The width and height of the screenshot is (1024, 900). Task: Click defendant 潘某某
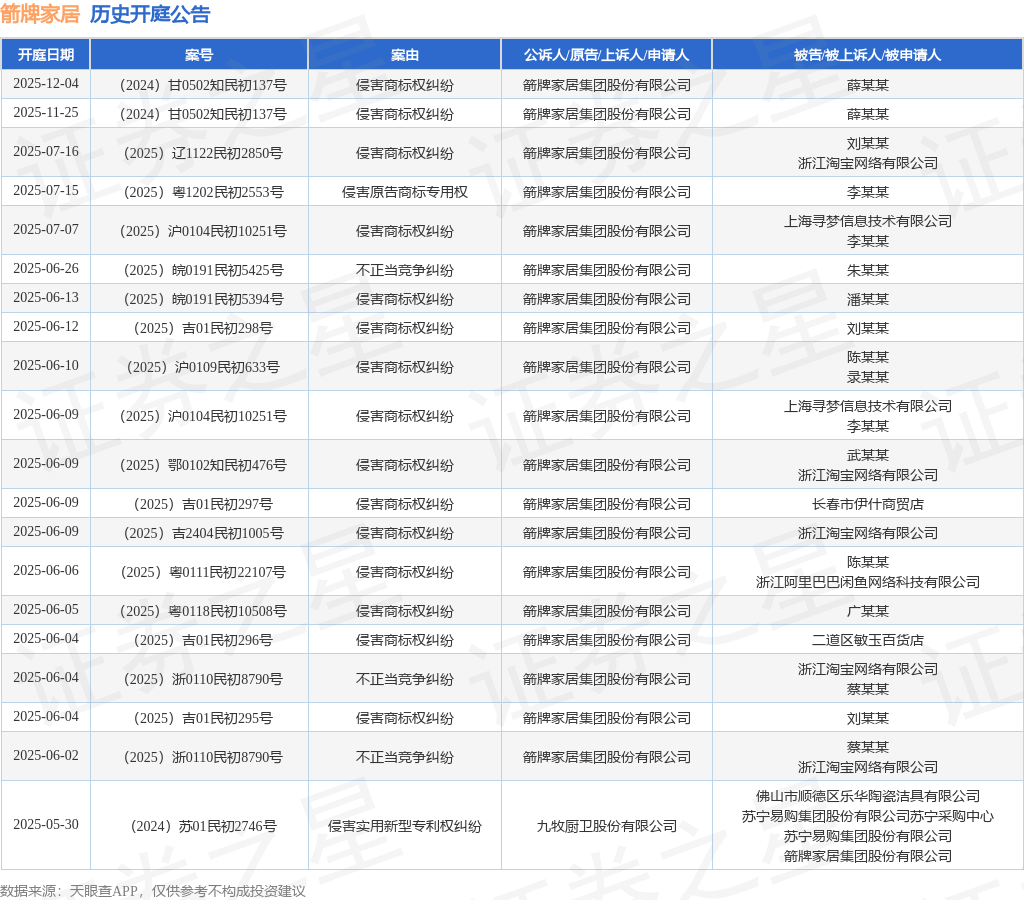(x=867, y=300)
